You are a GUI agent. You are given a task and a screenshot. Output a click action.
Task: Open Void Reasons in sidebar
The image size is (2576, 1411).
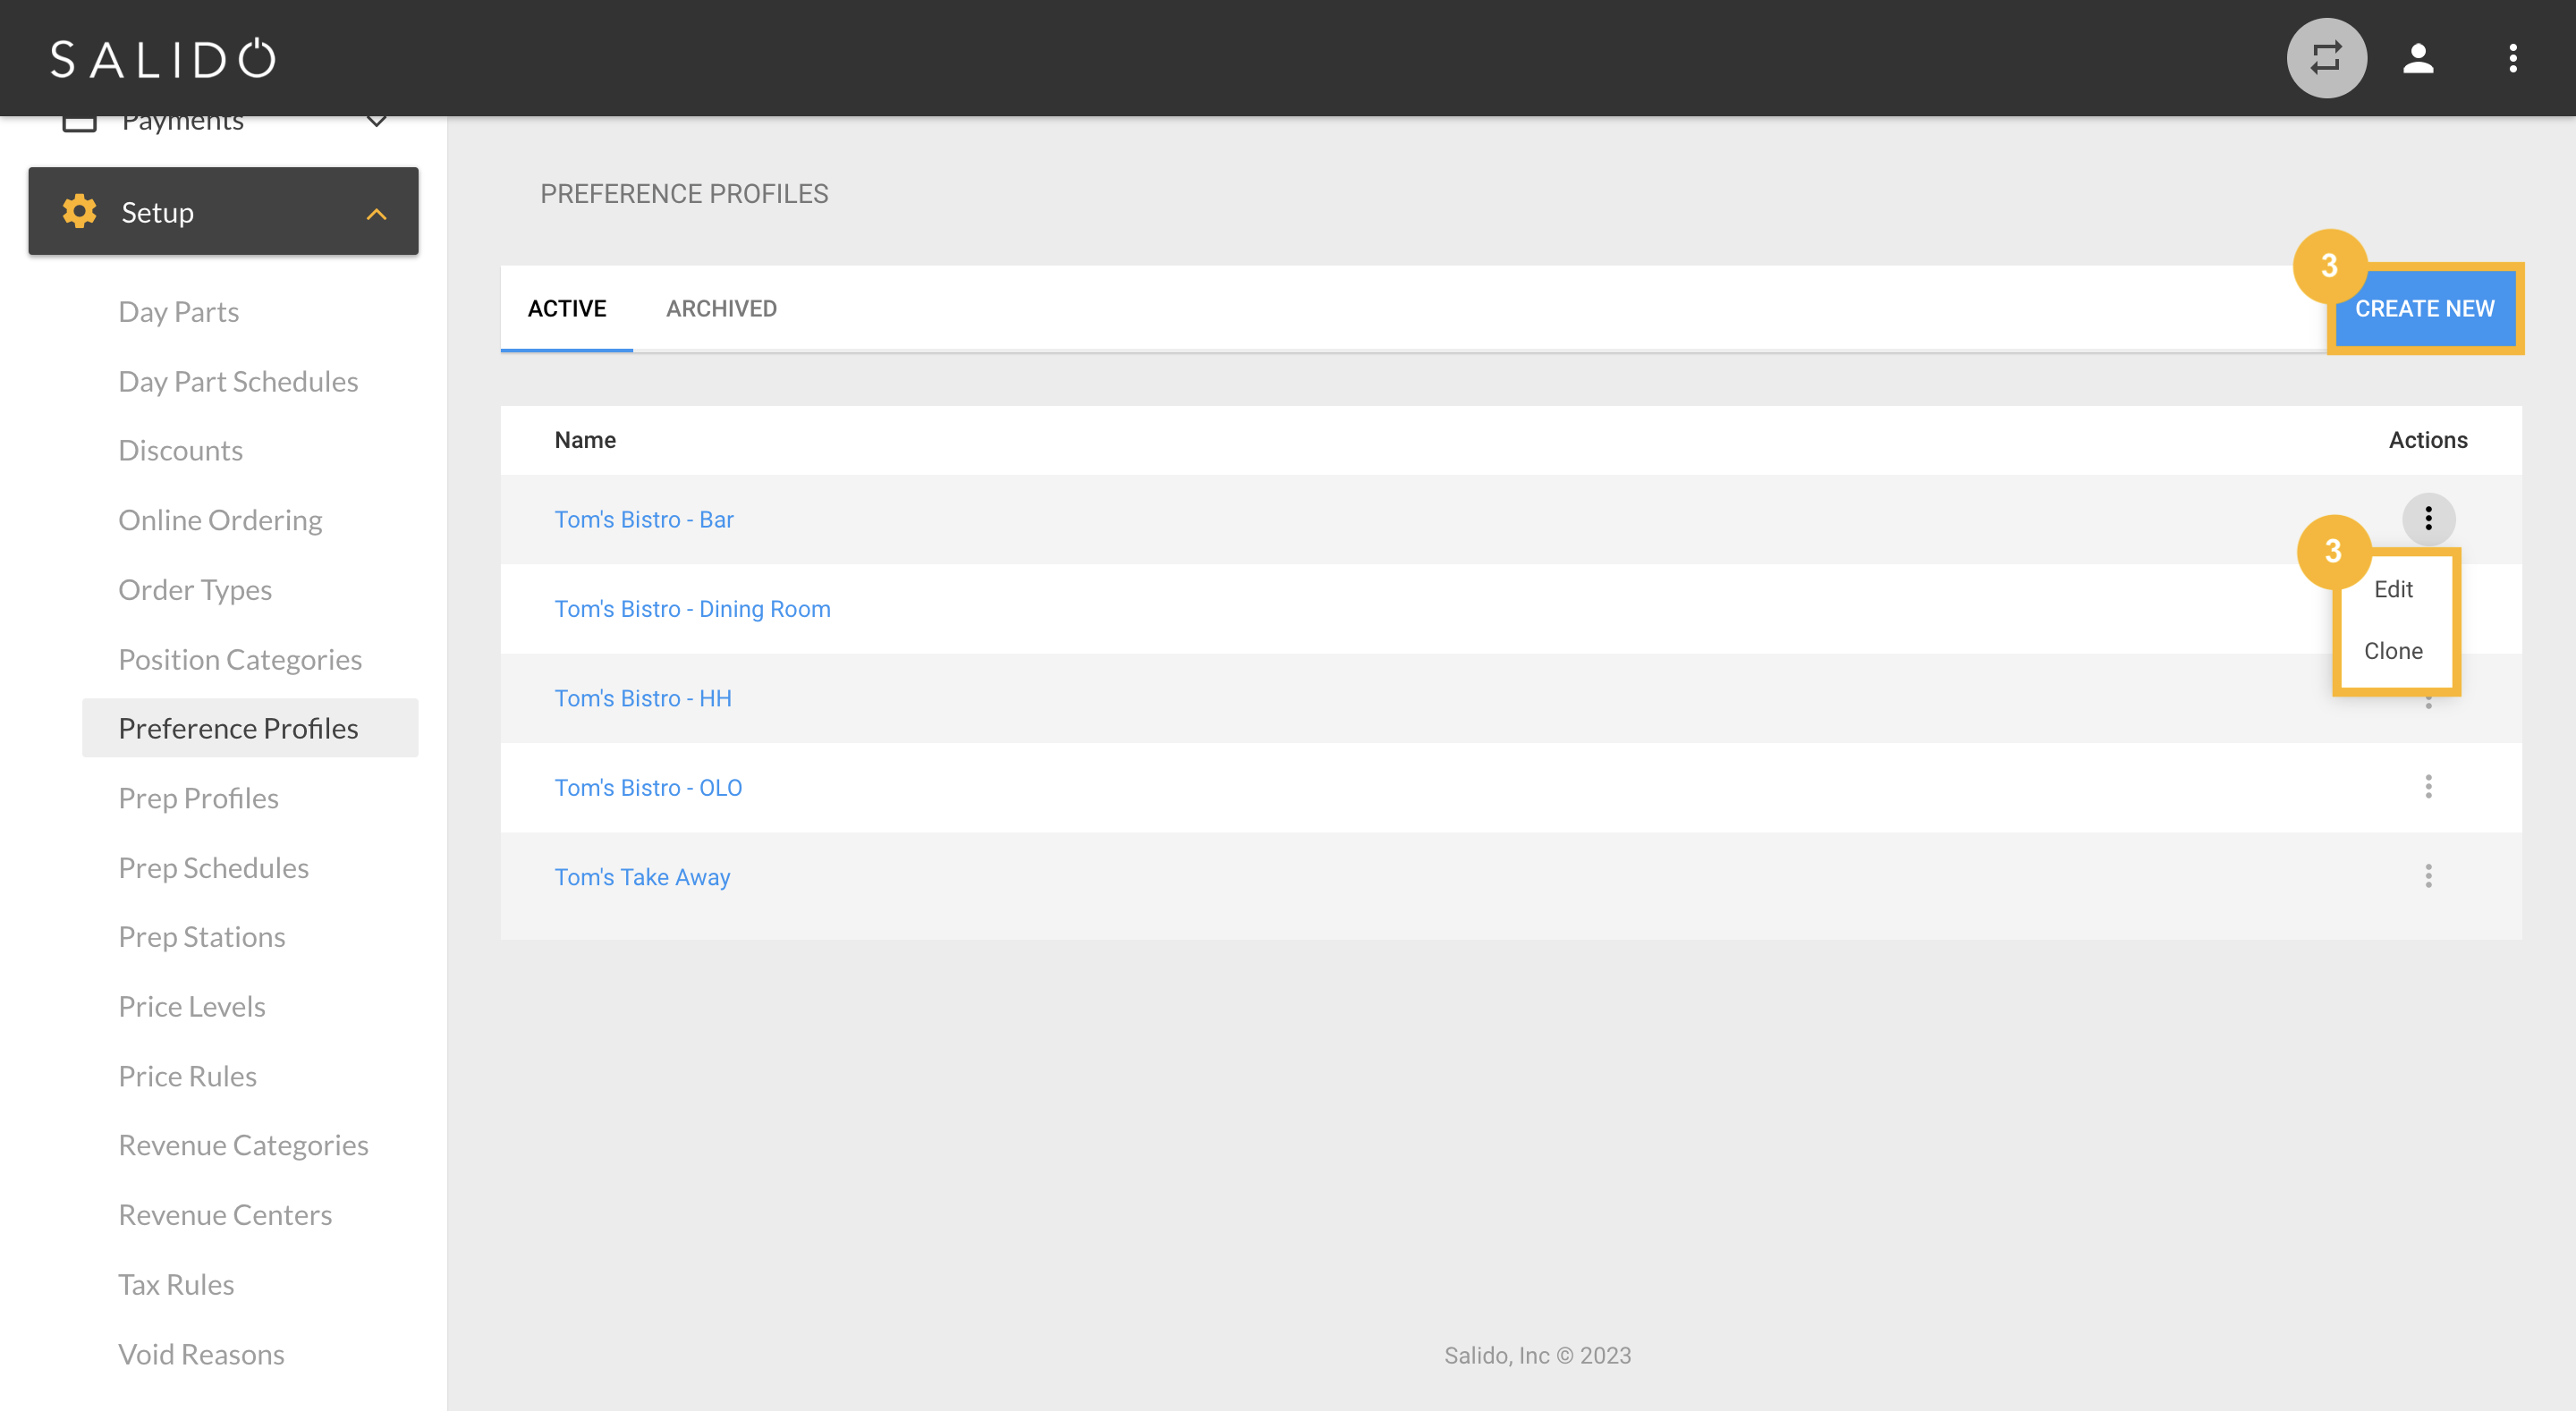coord(201,1354)
